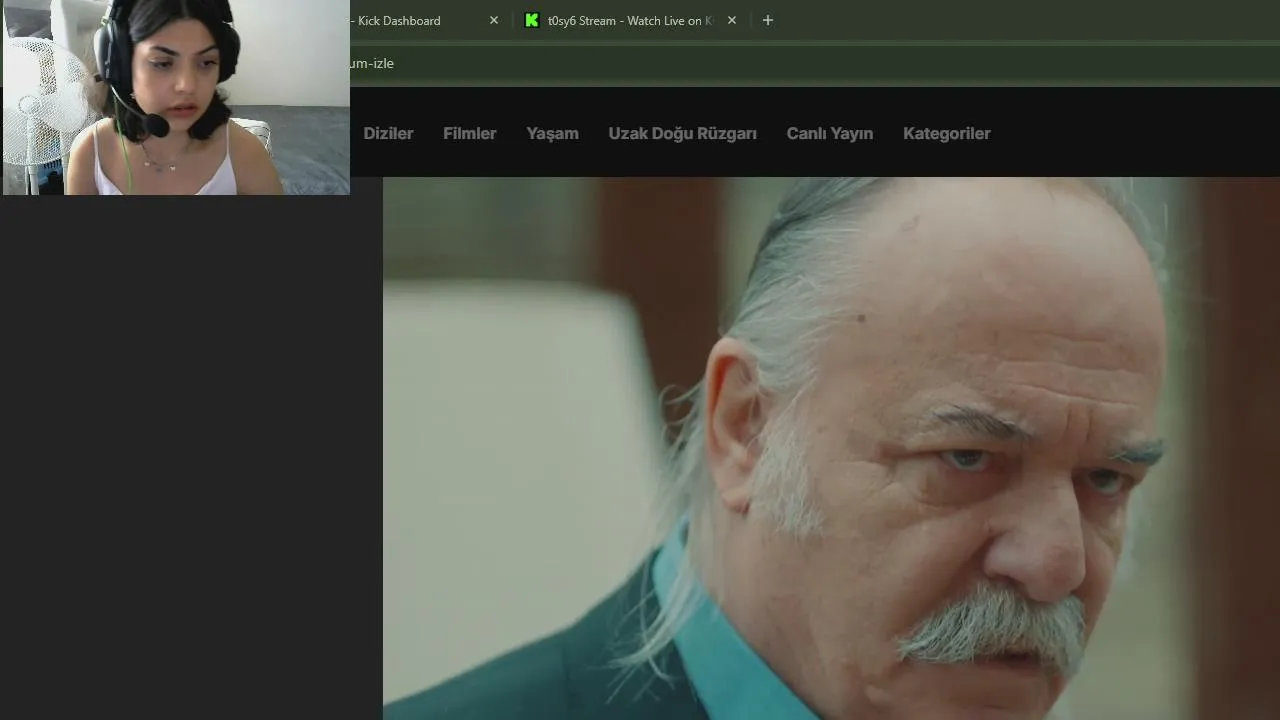
Task: Click the Kick logo favicon on stream tab
Action: 532,20
